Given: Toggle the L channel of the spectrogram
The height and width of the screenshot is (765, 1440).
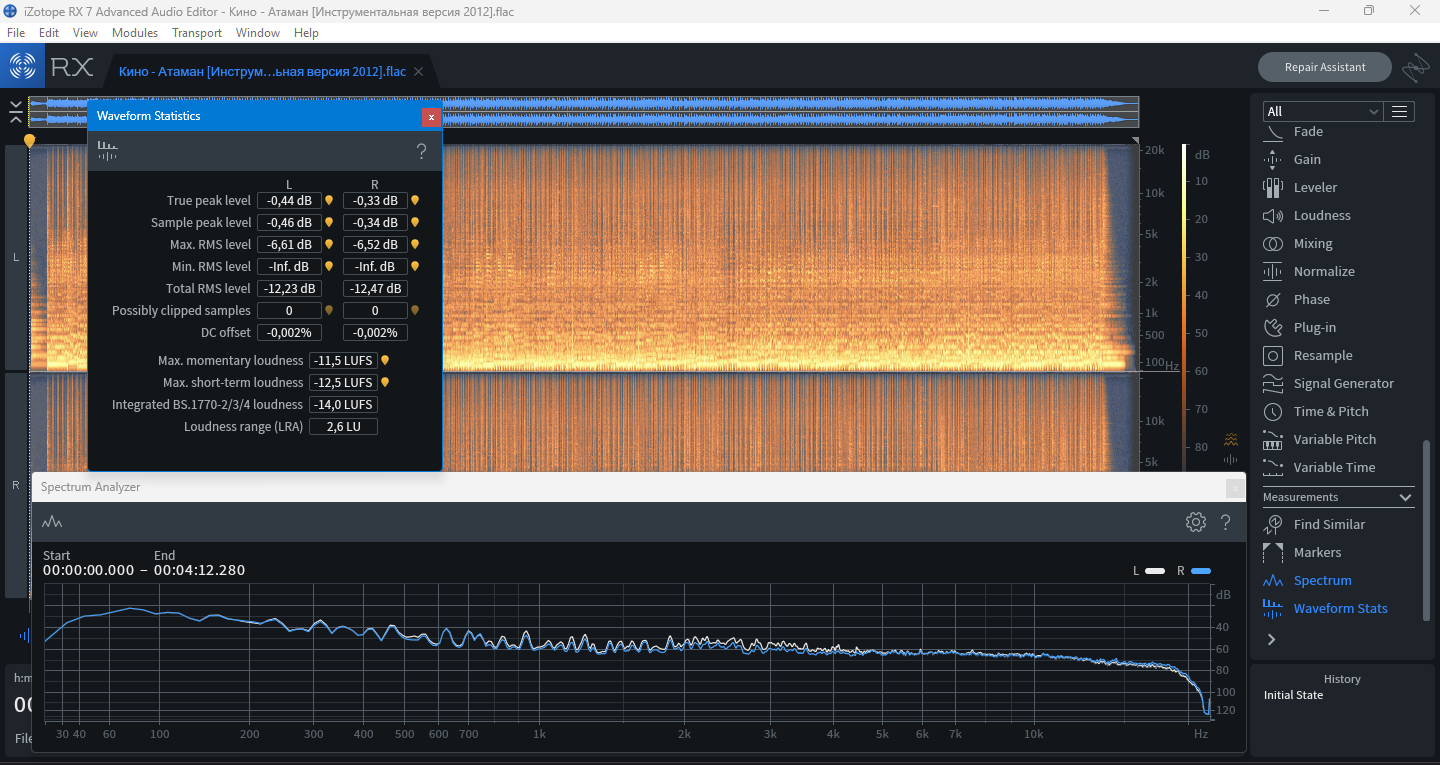Looking at the screenshot, I should tap(15, 258).
